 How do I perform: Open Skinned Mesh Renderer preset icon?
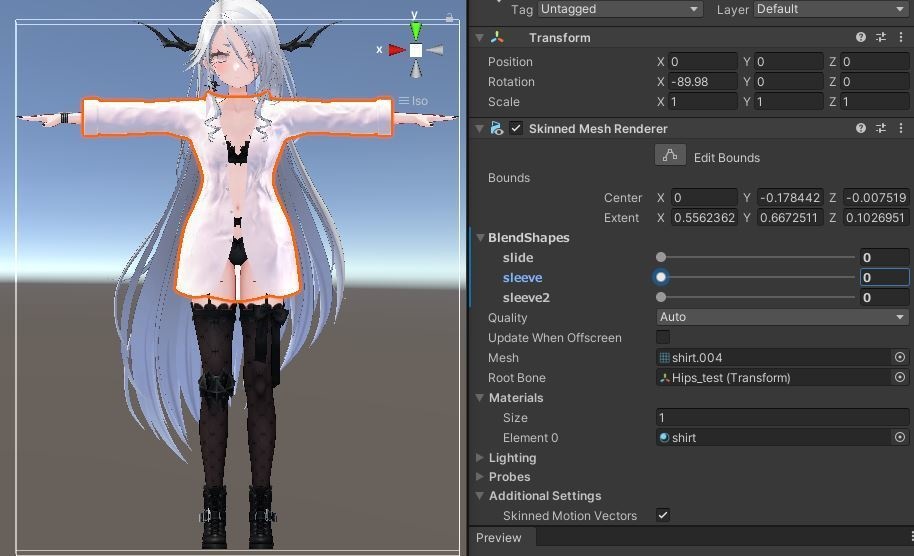881,128
